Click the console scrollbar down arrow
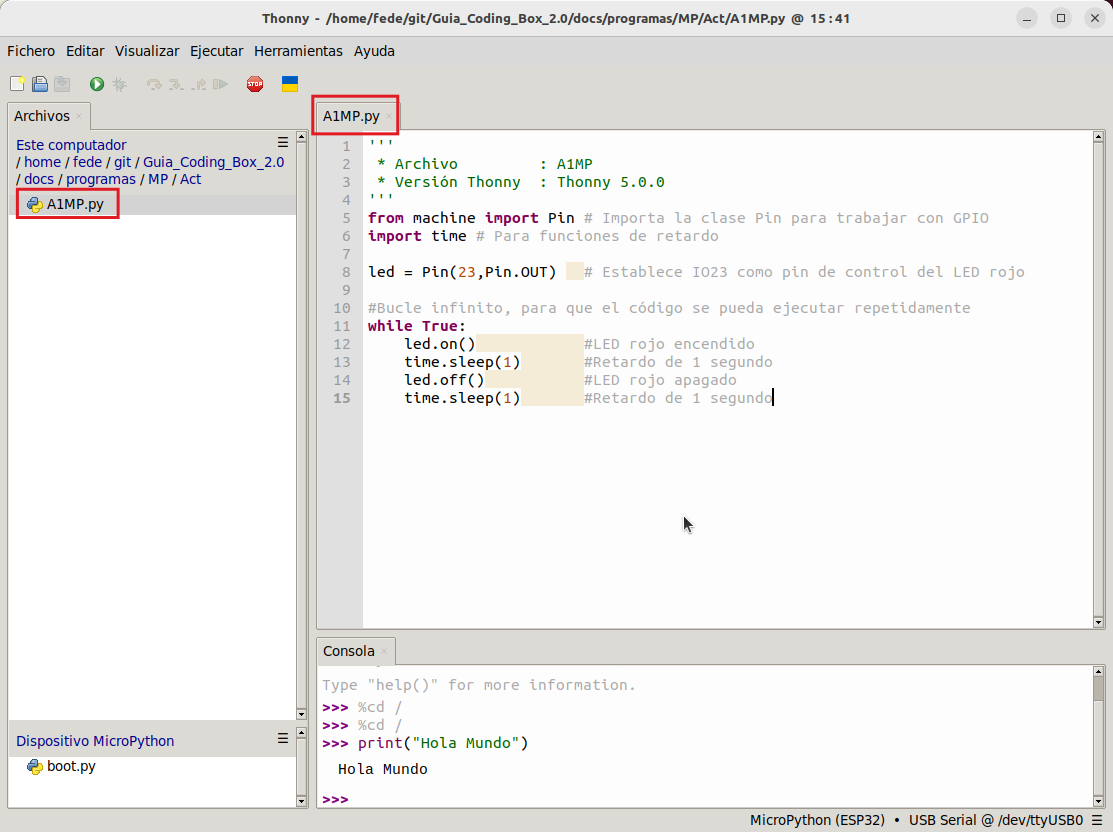Viewport: 1113px width, 832px height. tap(1098, 801)
